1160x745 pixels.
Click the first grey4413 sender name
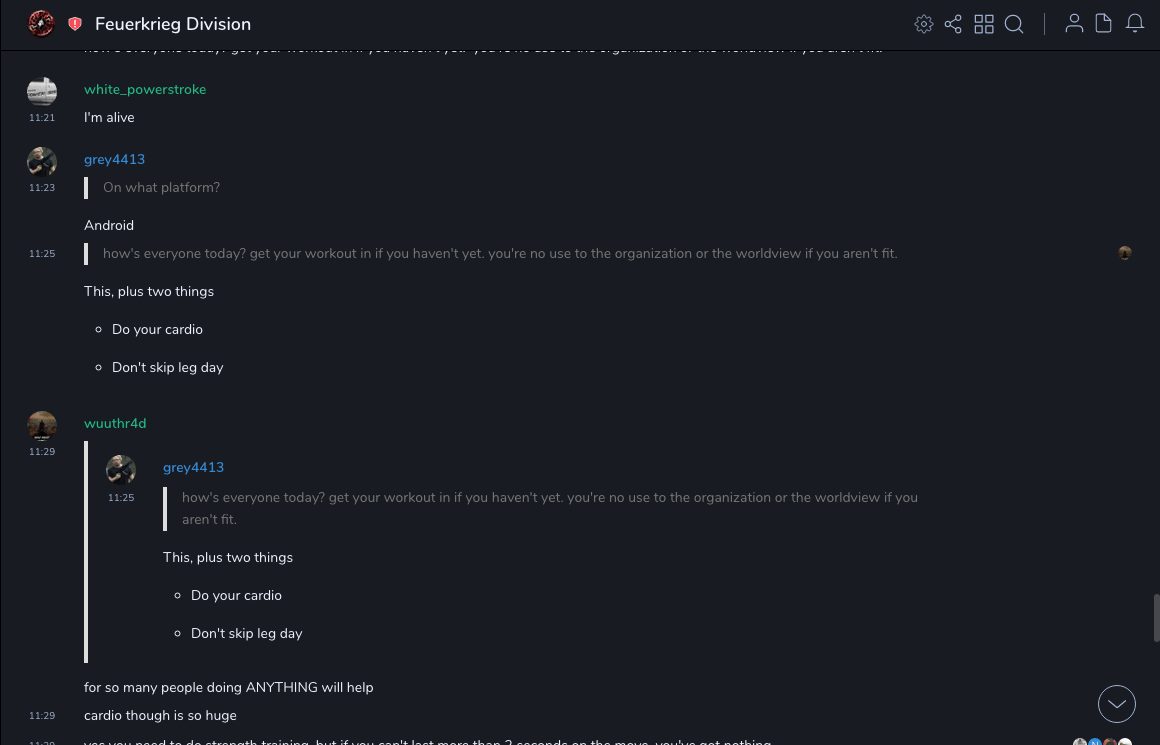click(x=114, y=160)
